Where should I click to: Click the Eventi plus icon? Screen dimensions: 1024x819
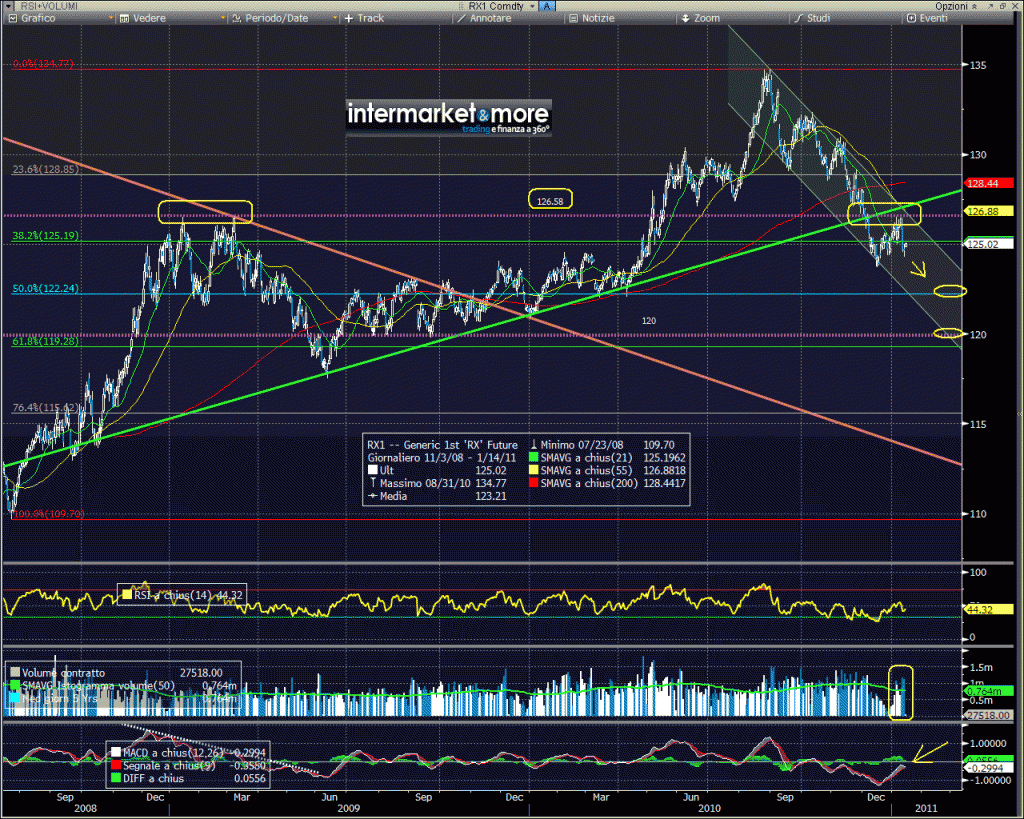click(911, 18)
